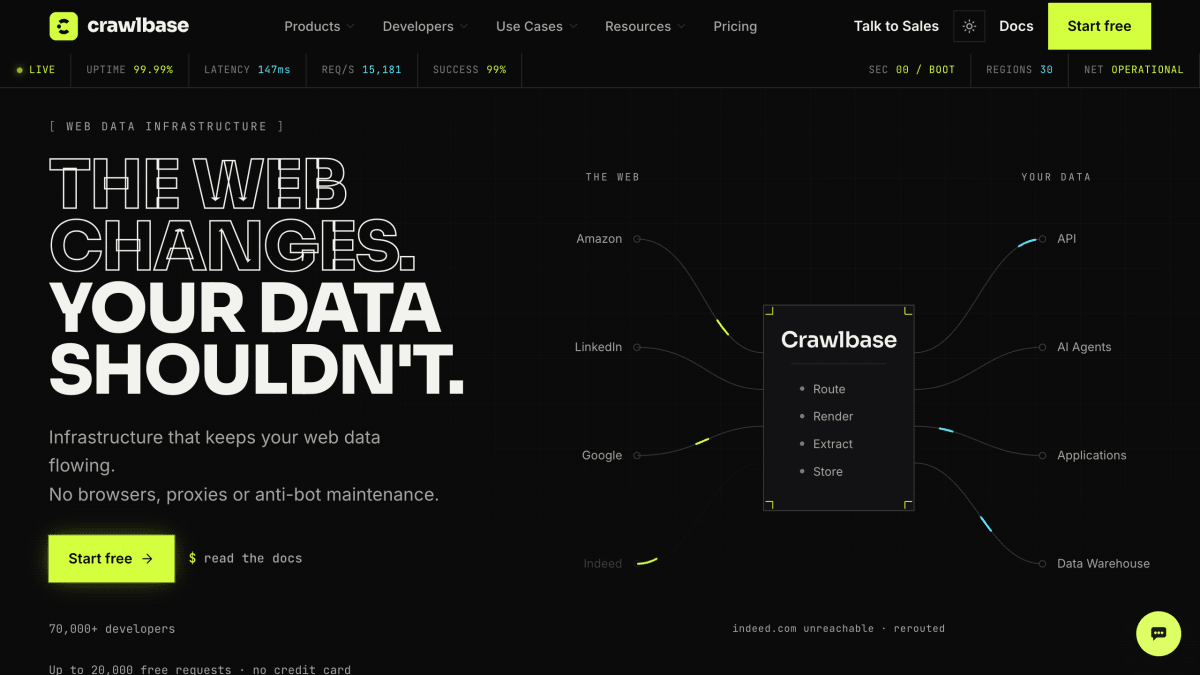Viewport: 1200px width, 675px height.
Task: Click the Start free button in the header
Action: [1099, 26]
